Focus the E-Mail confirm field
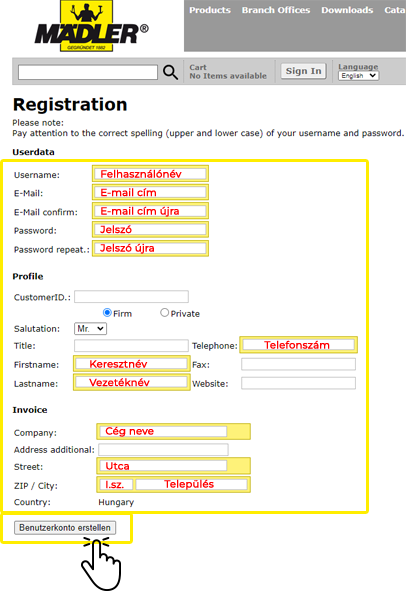Viewport: 406px width, 591px height. (x=150, y=211)
